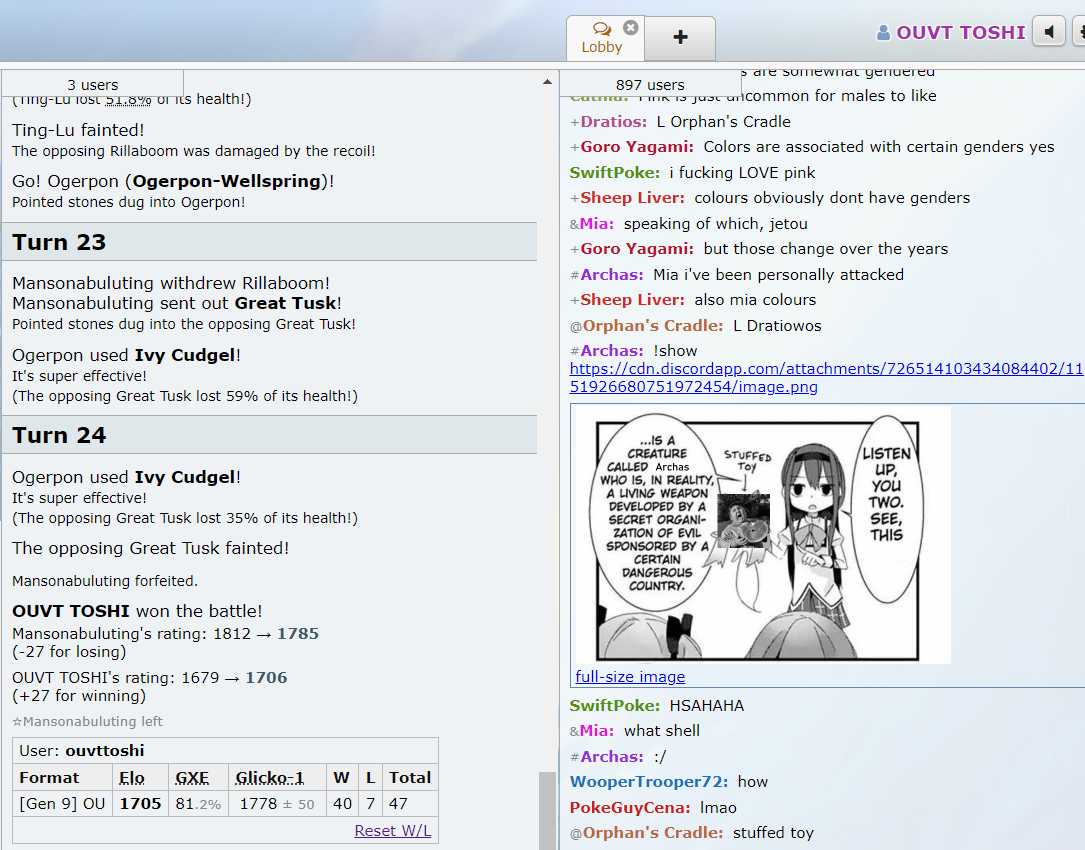Click the Sheep Liver name on the "also mia colours" message
This screenshot has height=850, width=1085.
coord(632,300)
